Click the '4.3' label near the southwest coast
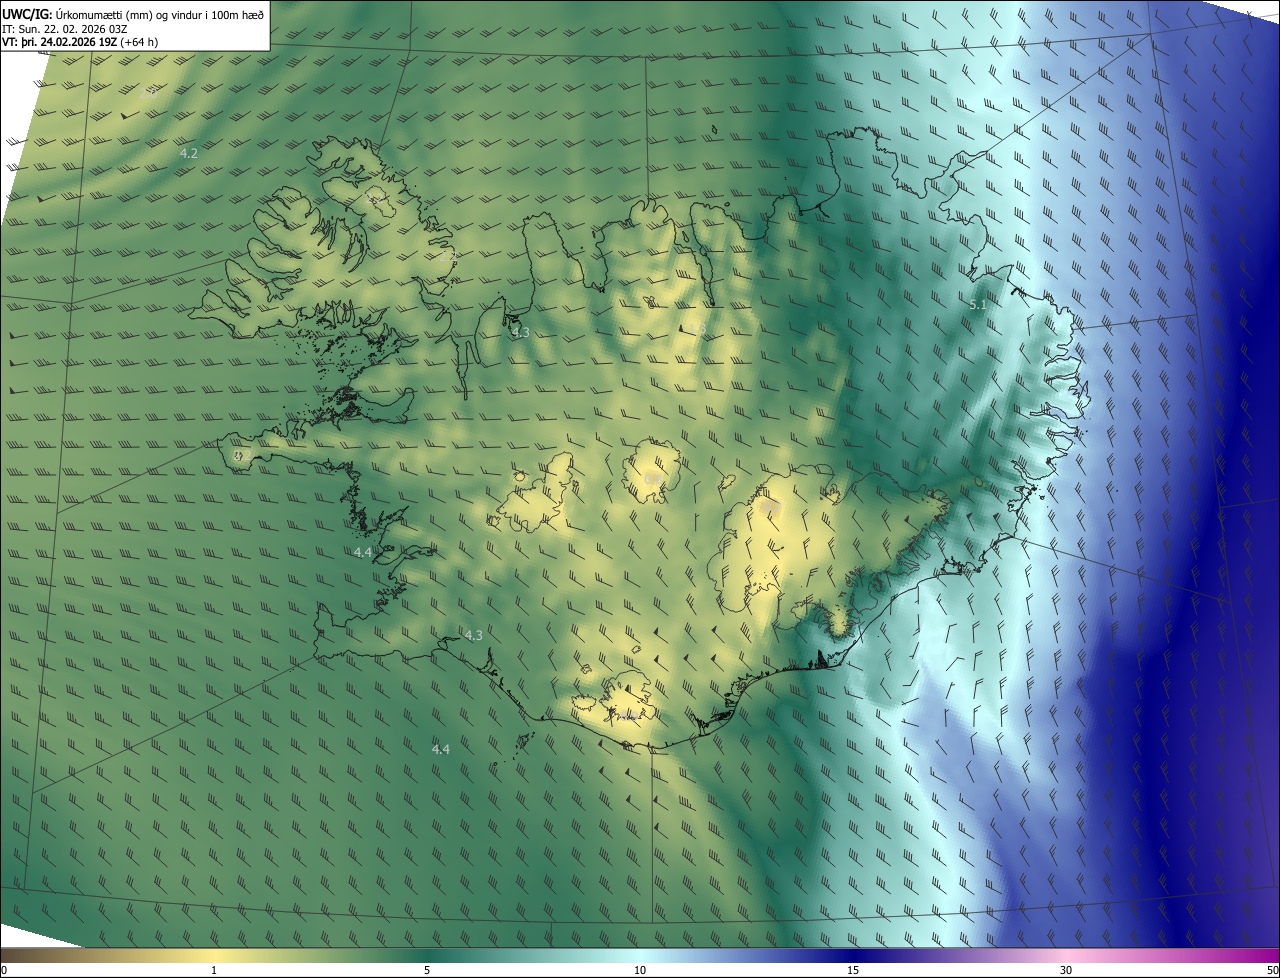 [473, 635]
